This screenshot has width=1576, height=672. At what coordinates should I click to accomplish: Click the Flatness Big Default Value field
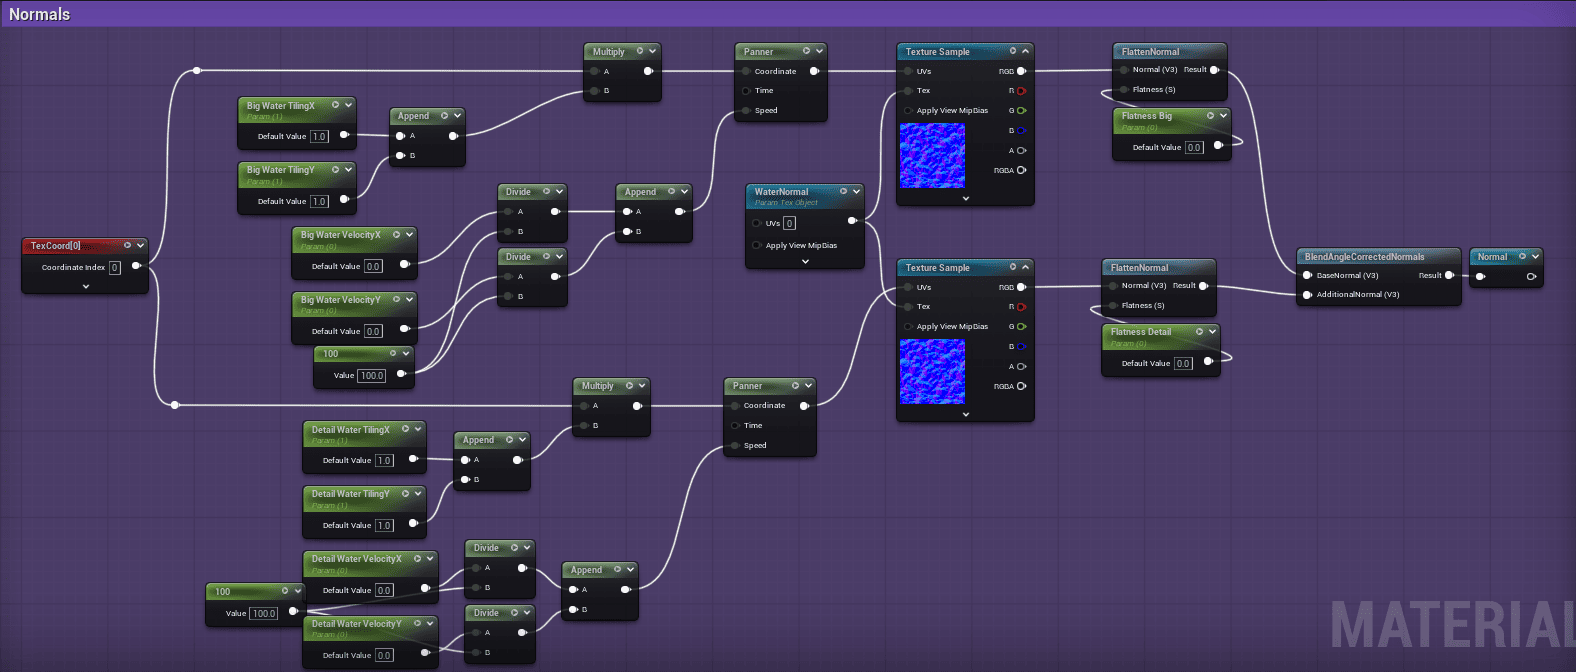[x=1194, y=147]
